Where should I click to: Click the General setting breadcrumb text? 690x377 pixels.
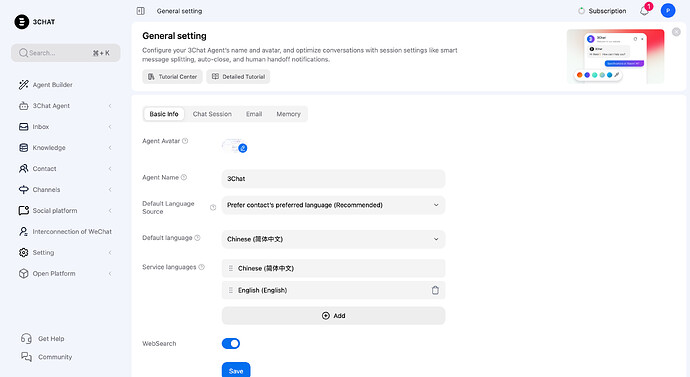click(180, 11)
